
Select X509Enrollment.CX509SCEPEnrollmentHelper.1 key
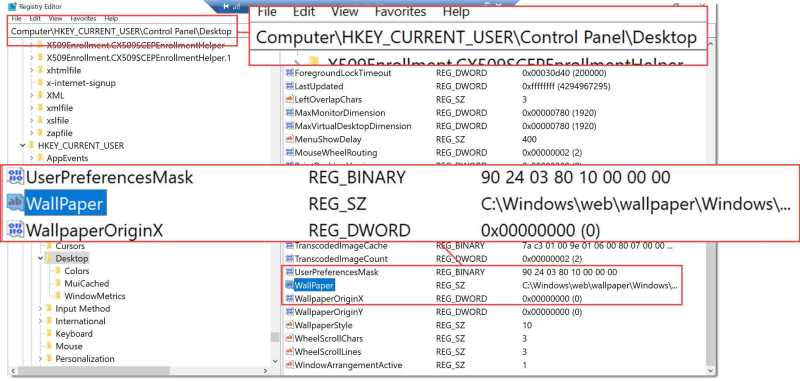click(x=138, y=58)
